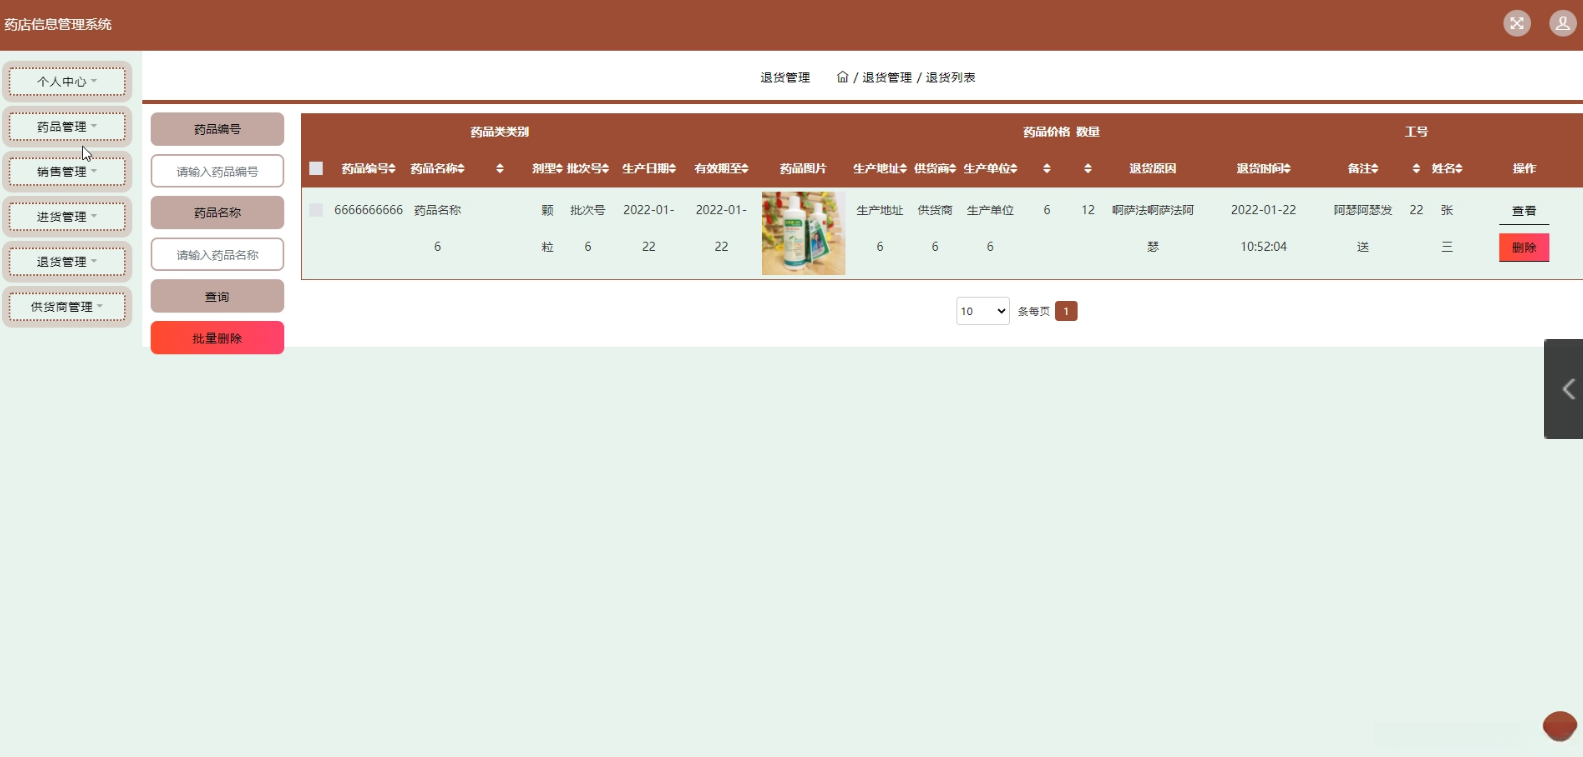Focus the 请输入药品名称 input field
The height and width of the screenshot is (757, 1583).
click(217, 255)
